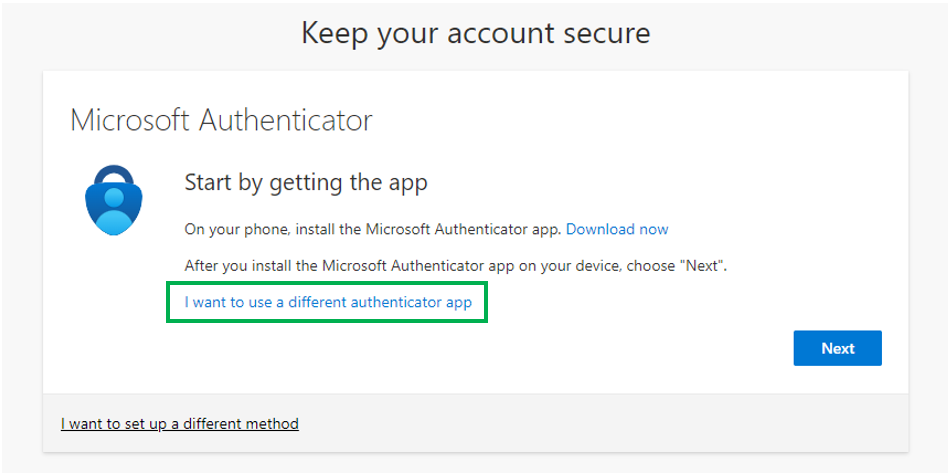Continue with the blue Next button

(837, 348)
